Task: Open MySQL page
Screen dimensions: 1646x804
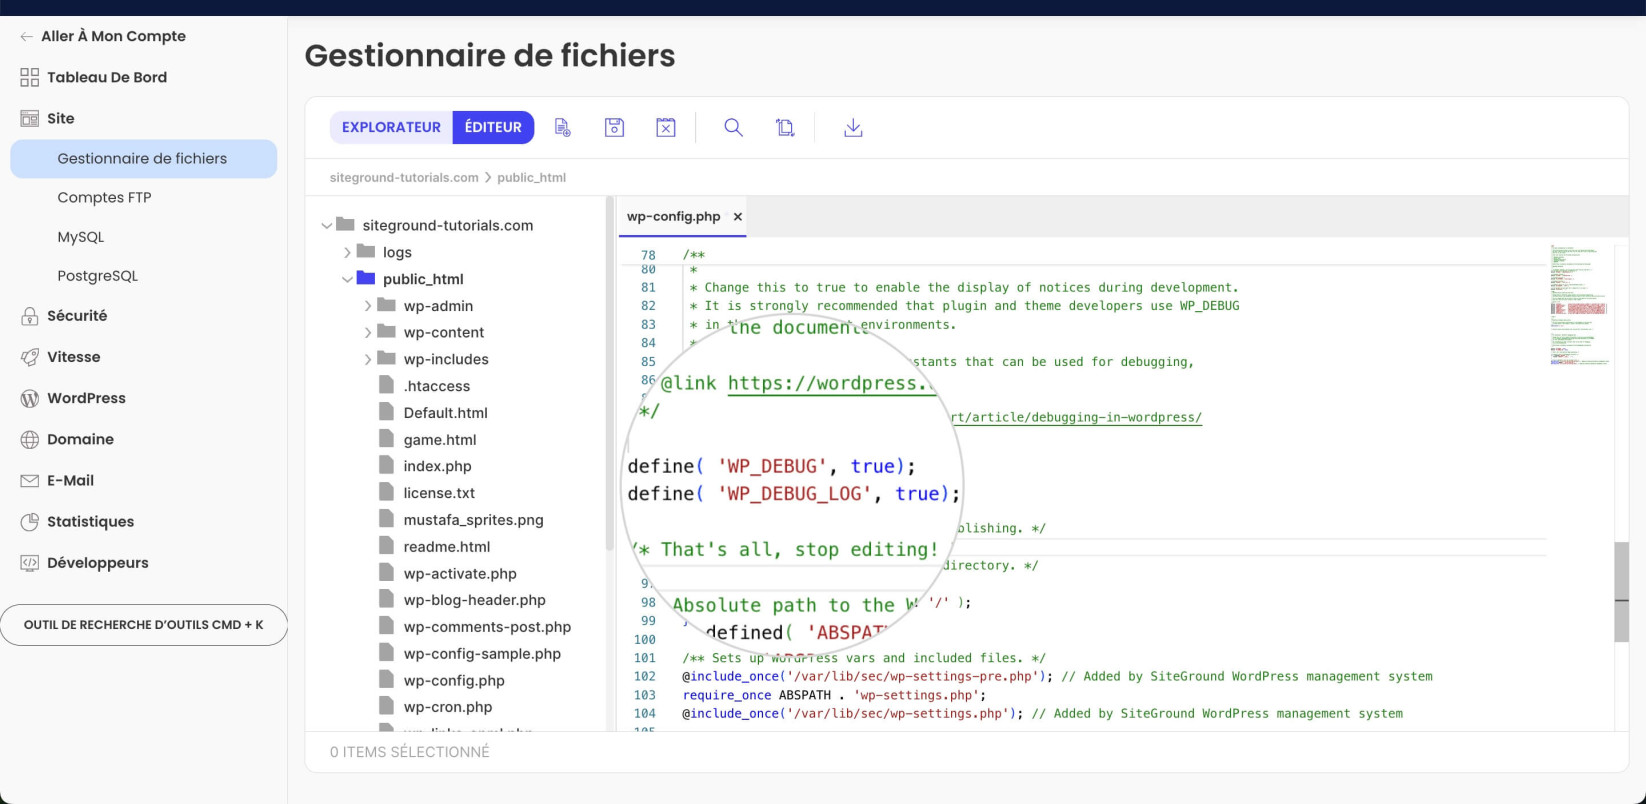Action: (81, 237)
